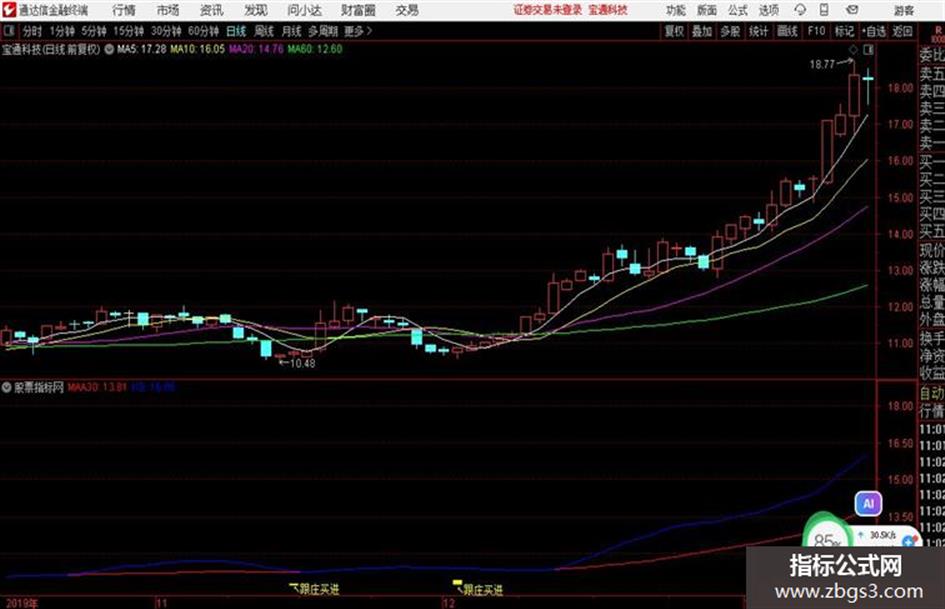The height and width of the screenshot is (609, 945).
Task: Select the 多周期 multi-period tab
Action: click(323, 31)
